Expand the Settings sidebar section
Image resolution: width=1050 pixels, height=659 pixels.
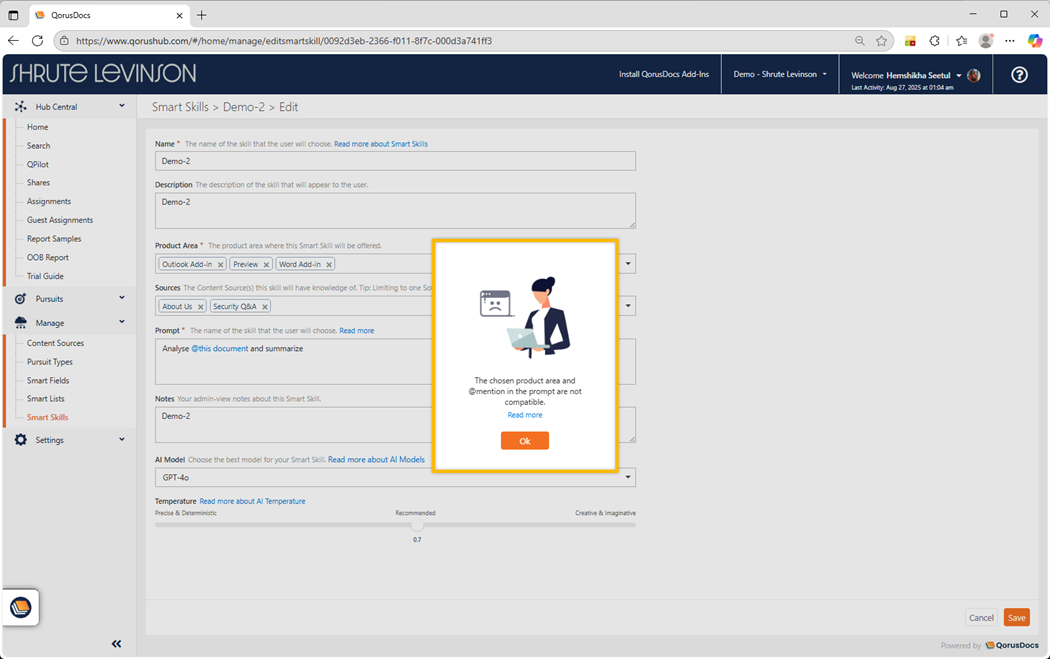click(122, 440)
